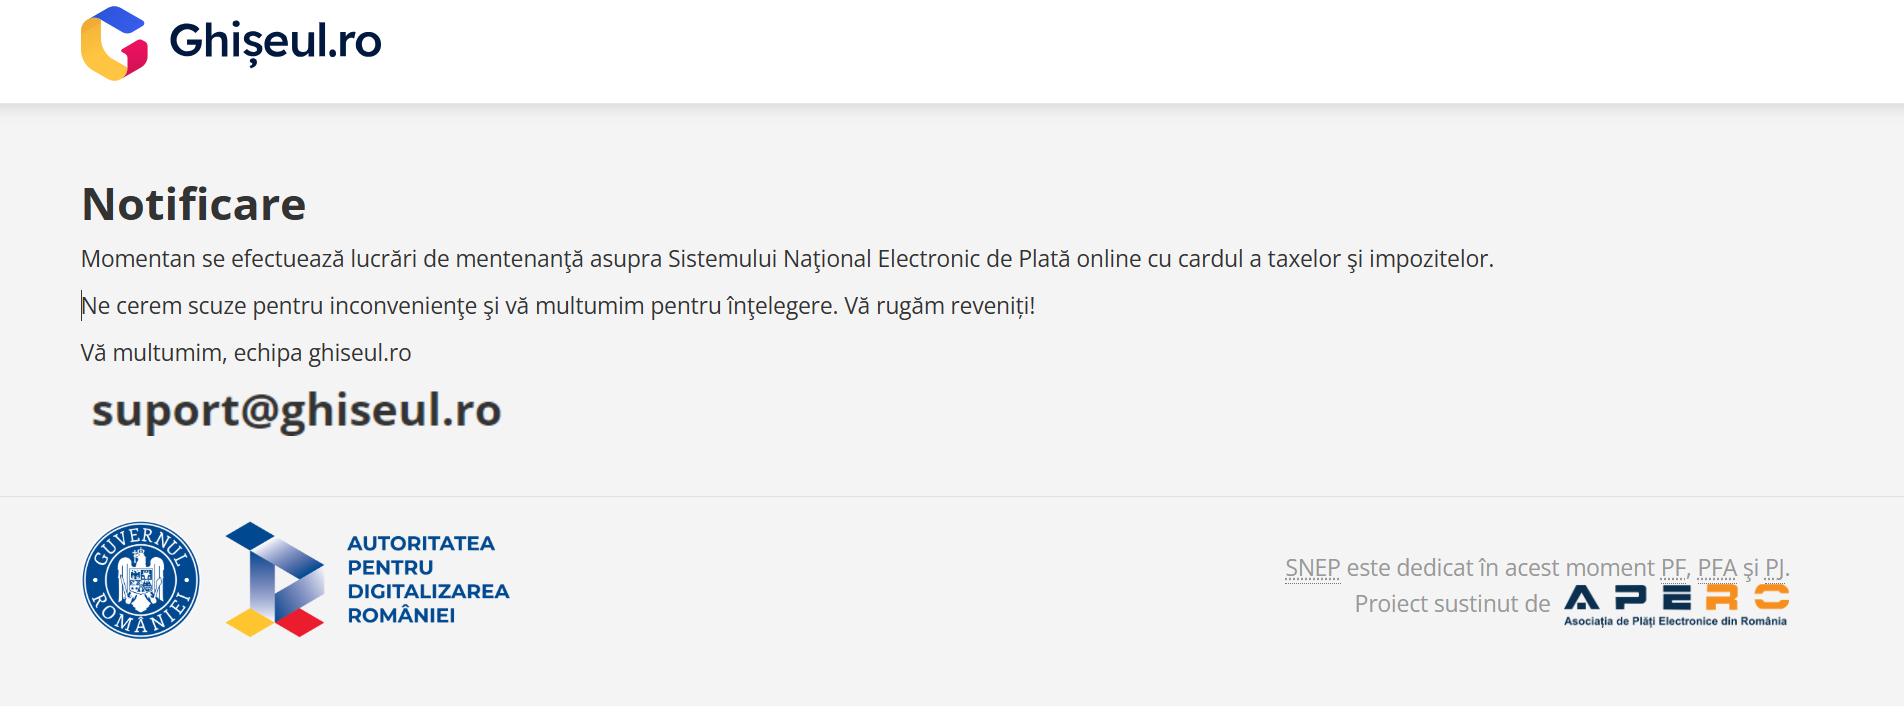This screenshot has width=1904, height=706.
Task: Click the Vă multumim, echipa ghiseul.ro line
Action: 246,353
